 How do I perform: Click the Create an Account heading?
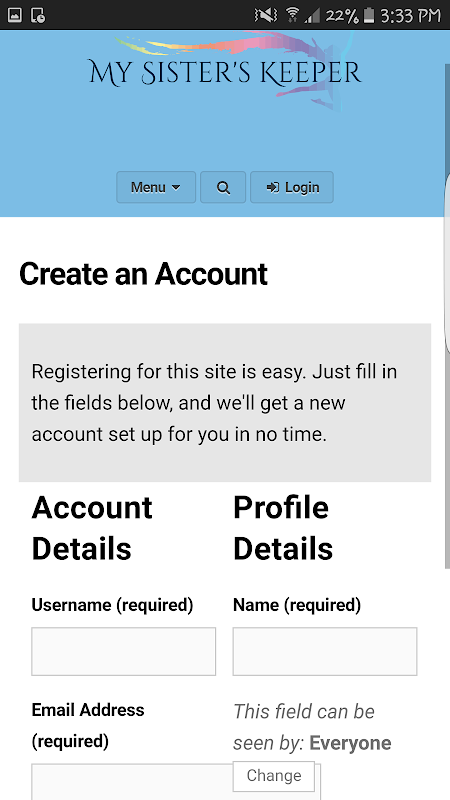[x=143, y=274]
